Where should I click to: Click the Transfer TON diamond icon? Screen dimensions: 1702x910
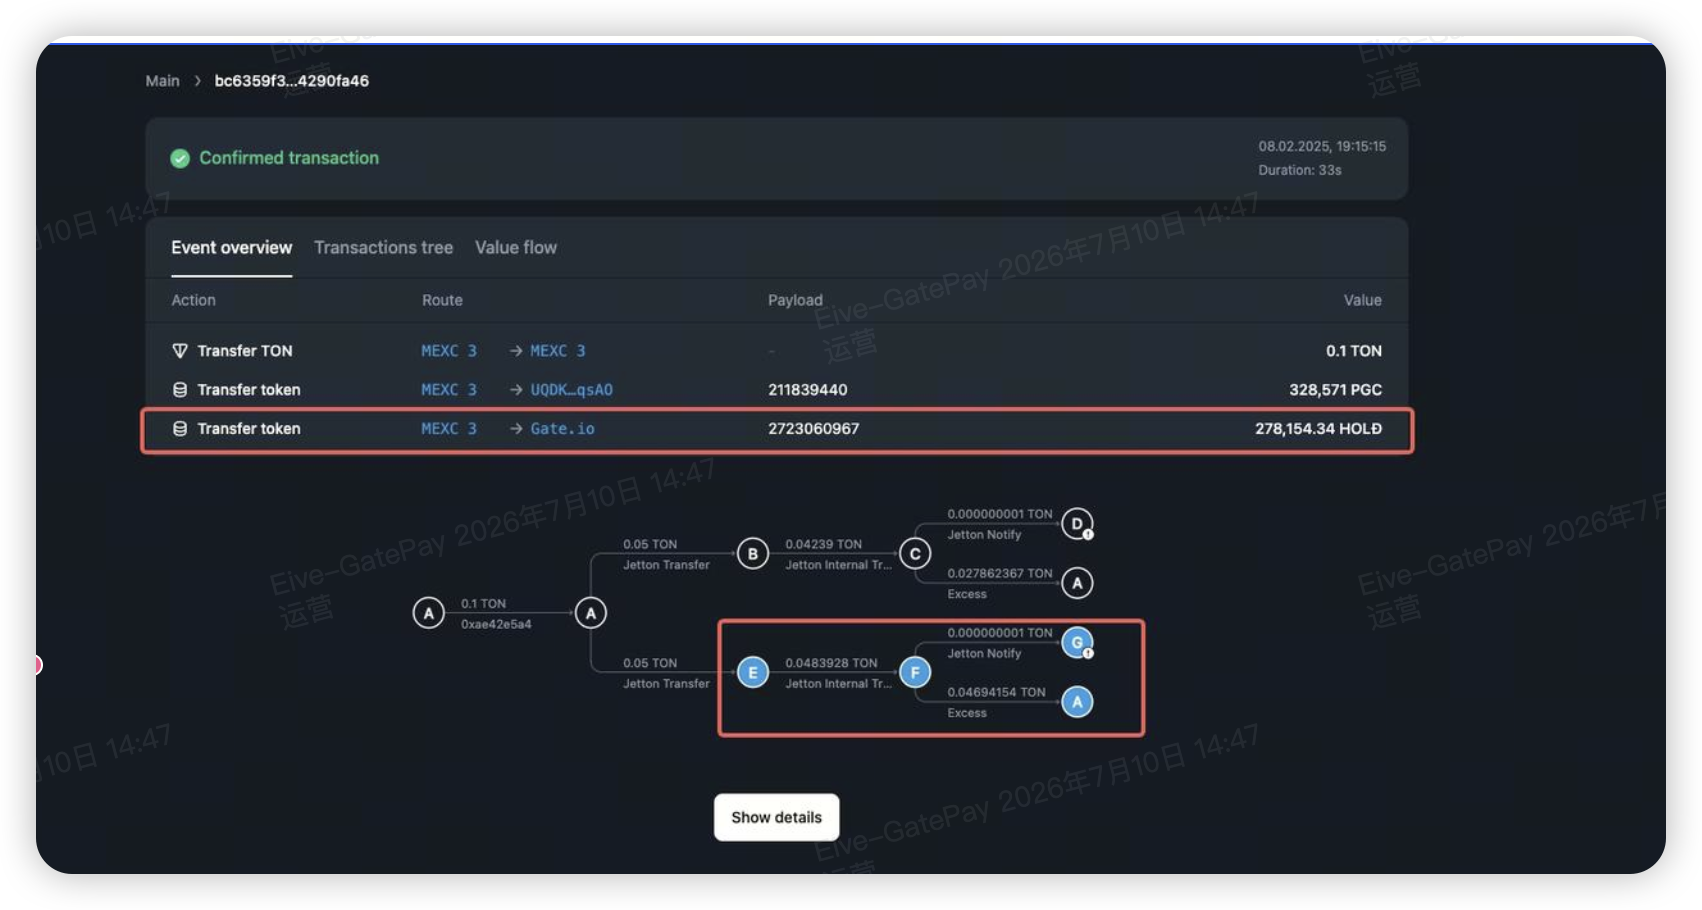[x=180, y=351]
